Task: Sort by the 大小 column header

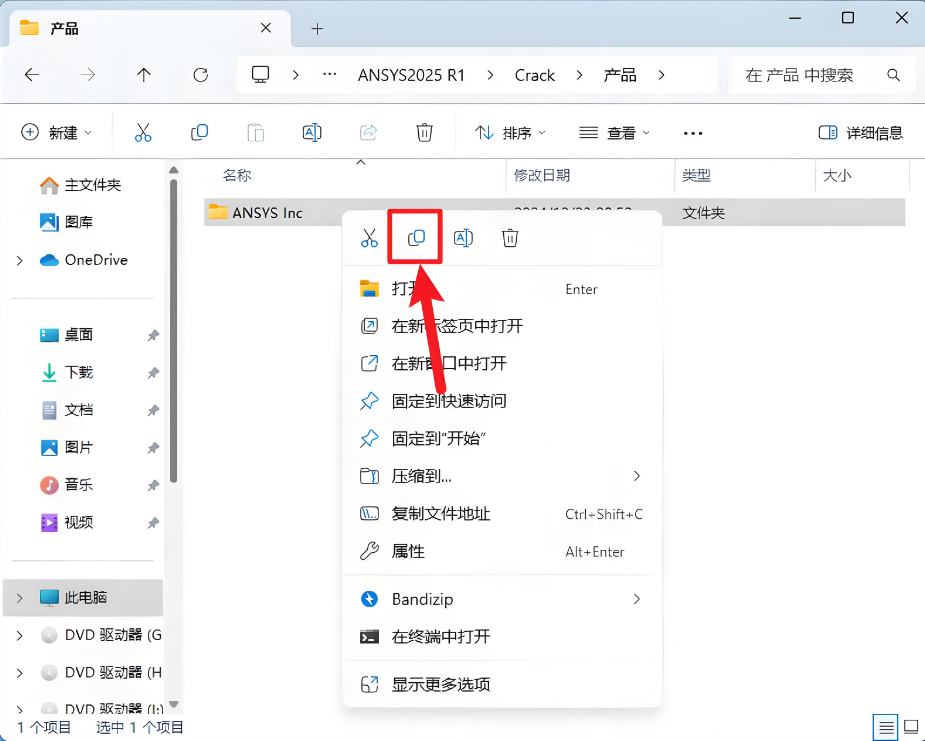Action: [x=861, y=175]
